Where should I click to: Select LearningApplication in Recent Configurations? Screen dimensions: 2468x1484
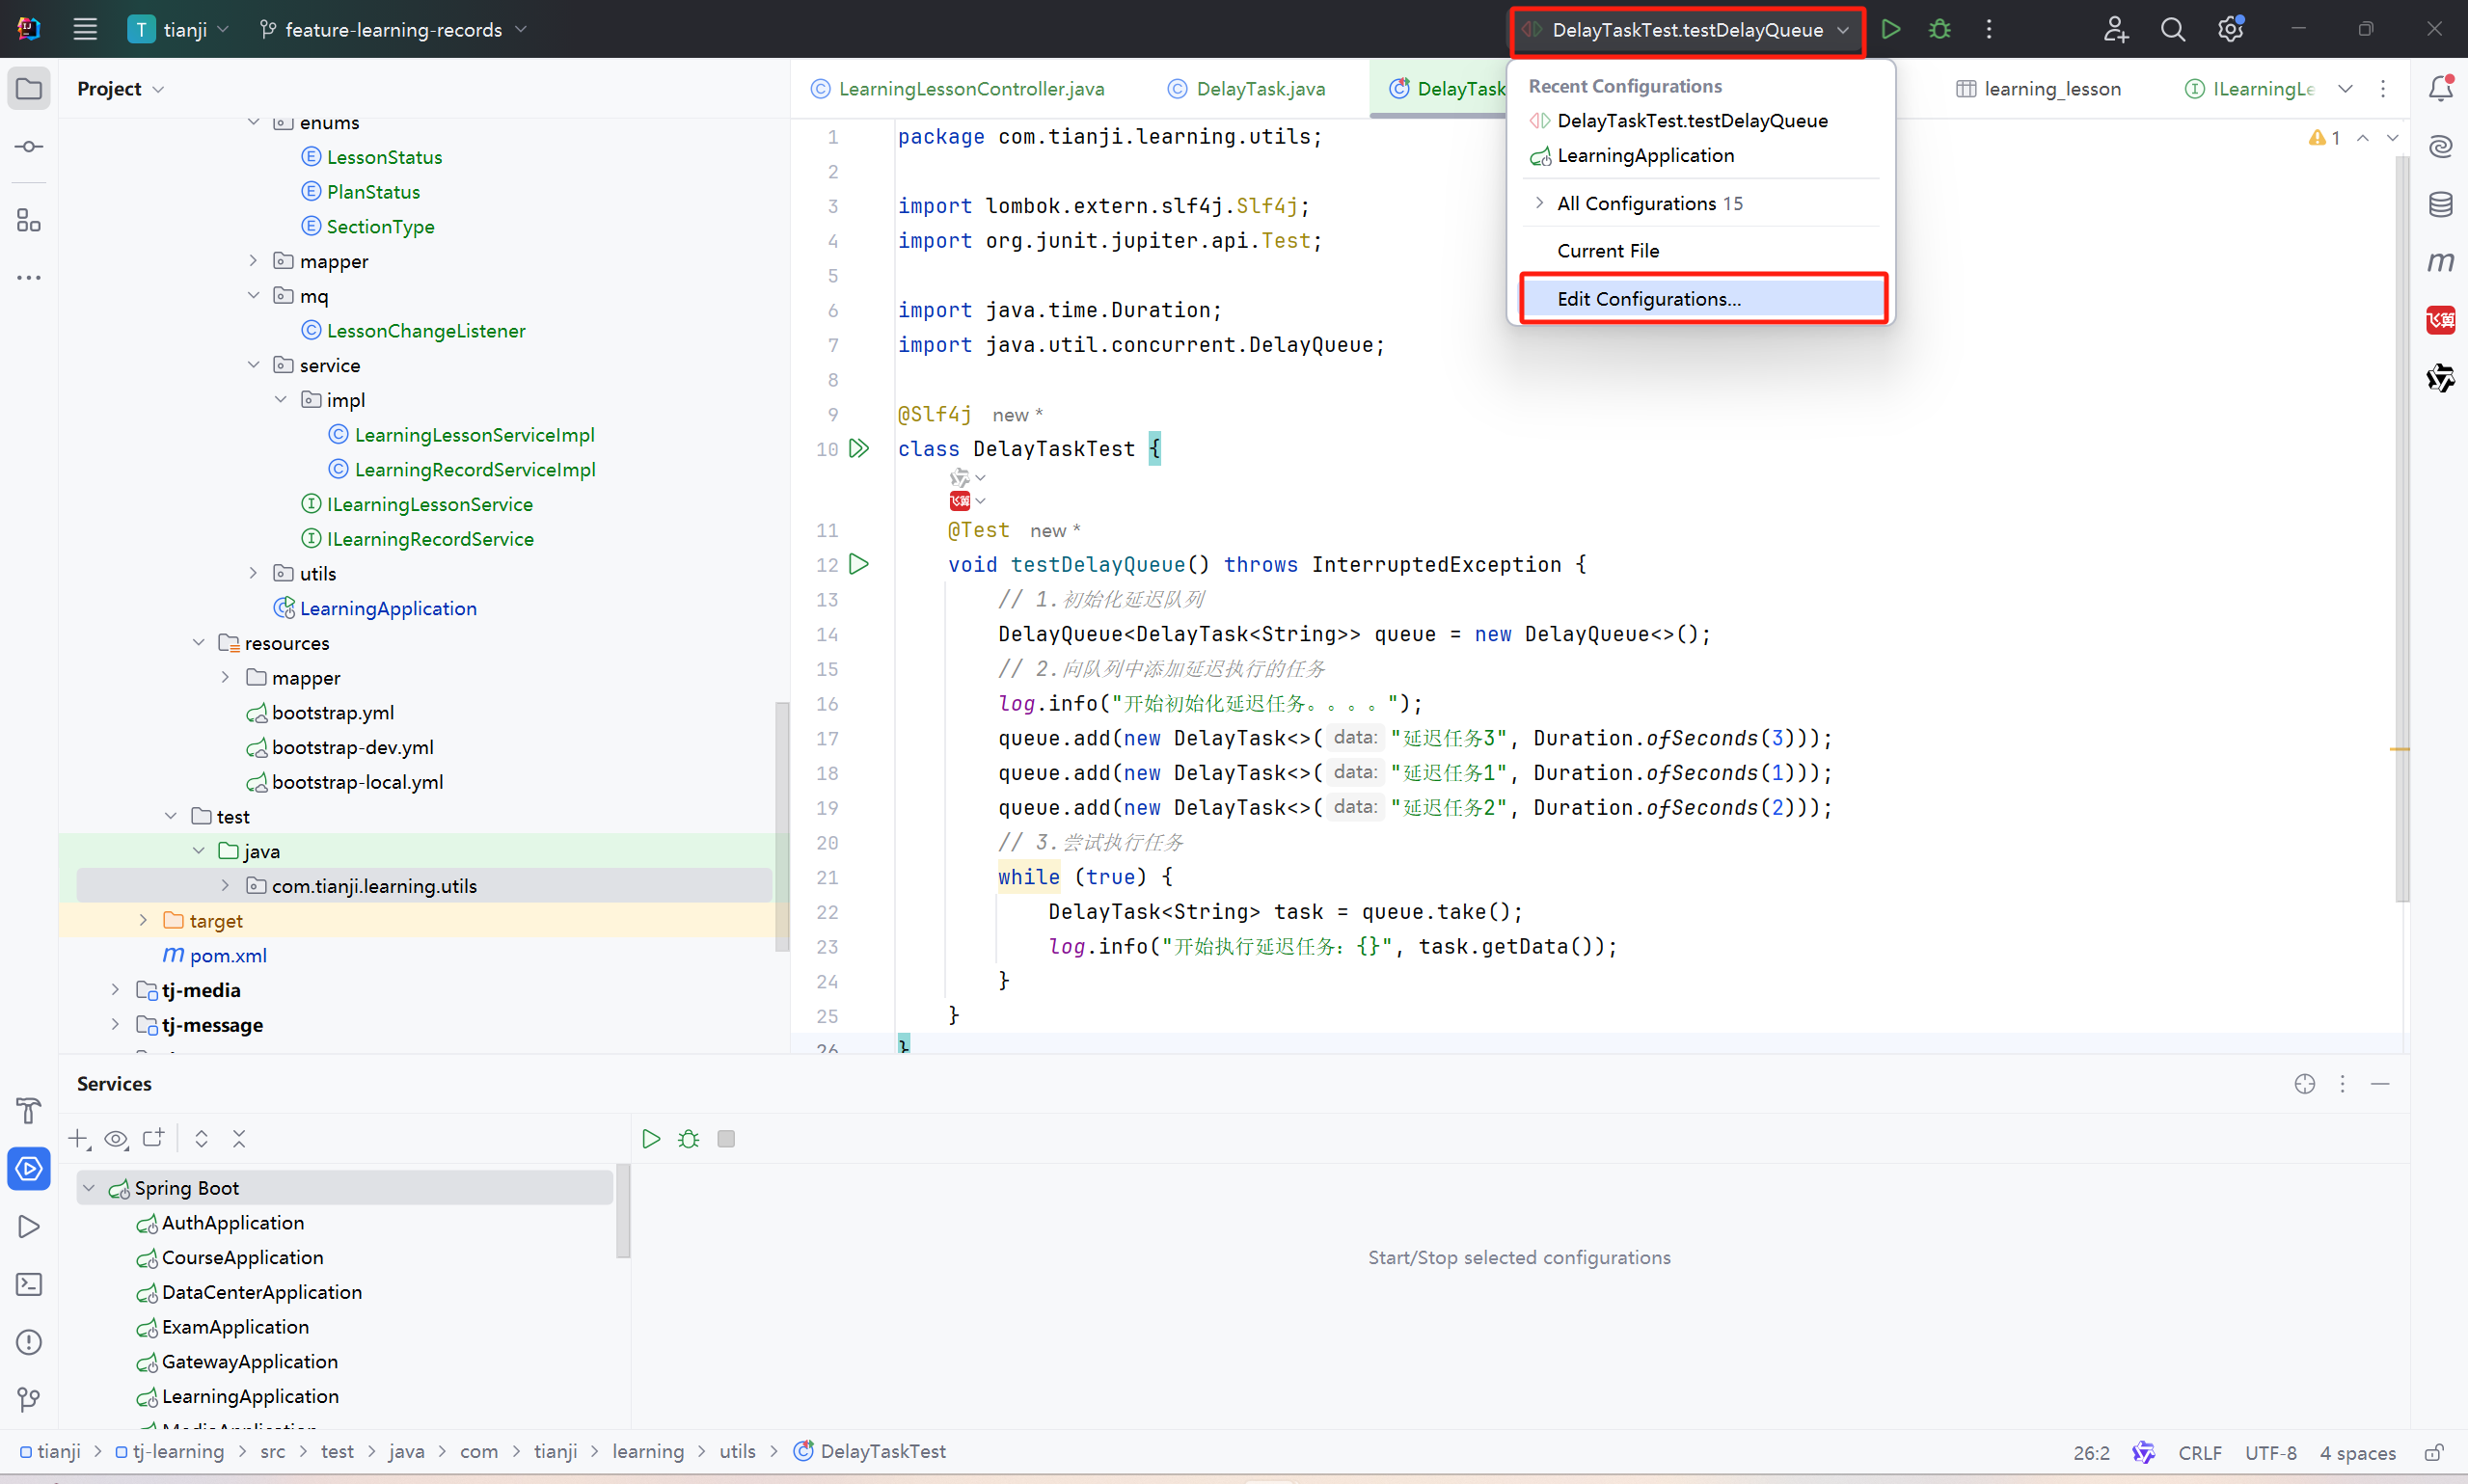tap(1645, 155)
